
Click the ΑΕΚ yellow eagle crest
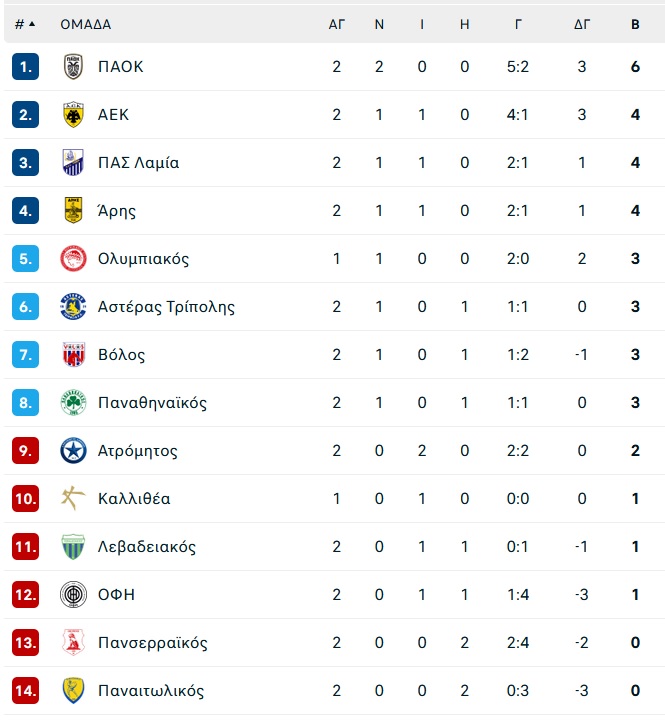click(x=73, y=114)
